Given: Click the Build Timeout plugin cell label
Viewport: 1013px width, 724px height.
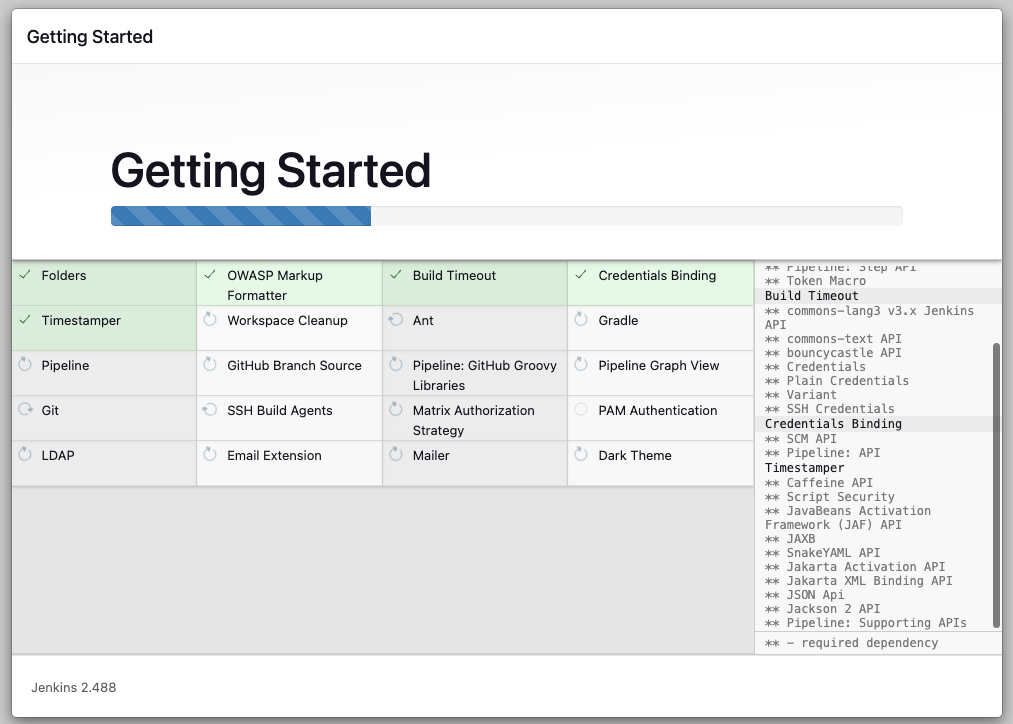Looking at the screenshot, I should 454,275.
